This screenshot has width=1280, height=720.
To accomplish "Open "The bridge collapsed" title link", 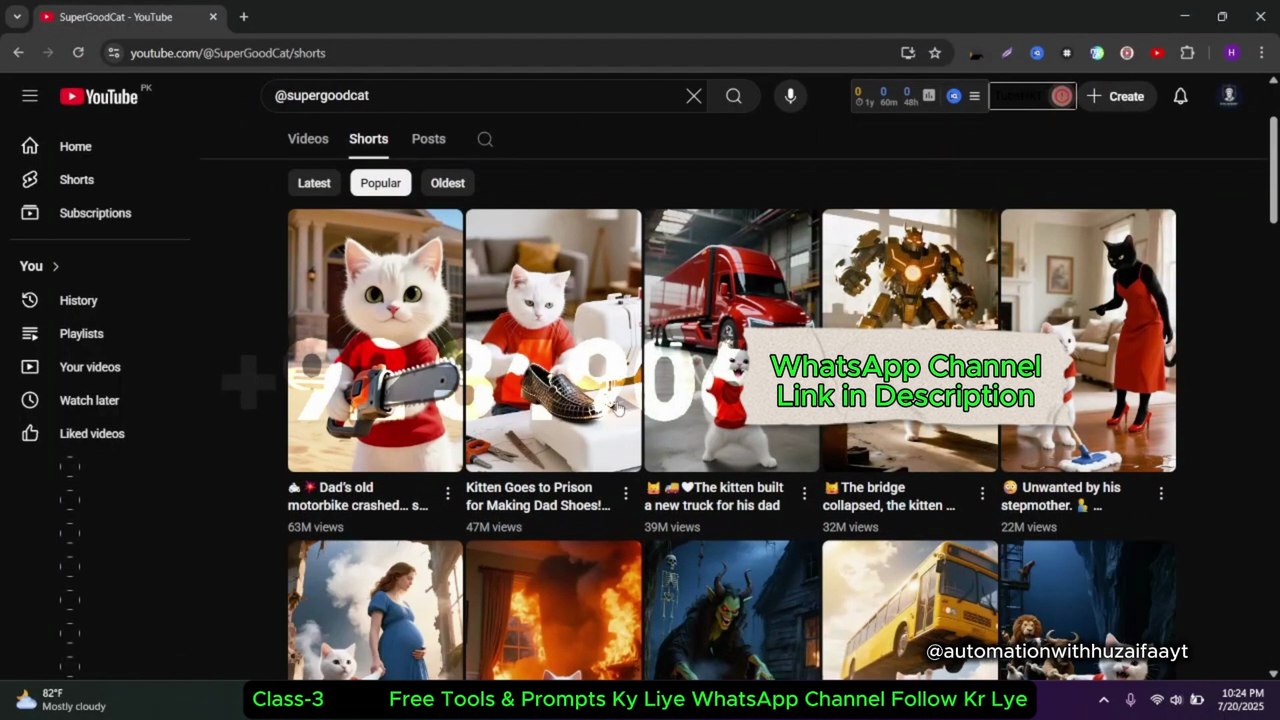I will pyautogui.click(x=890, y=497).
